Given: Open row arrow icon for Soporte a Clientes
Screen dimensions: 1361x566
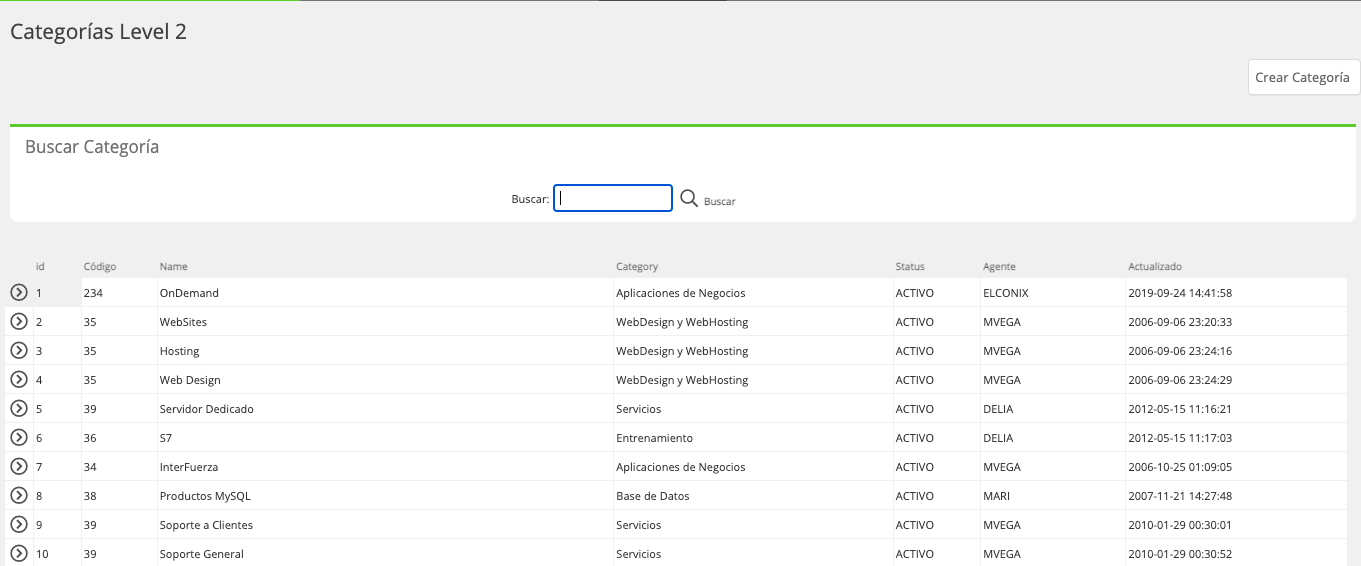Looking at the screenshot, I should tap(18, 524).
